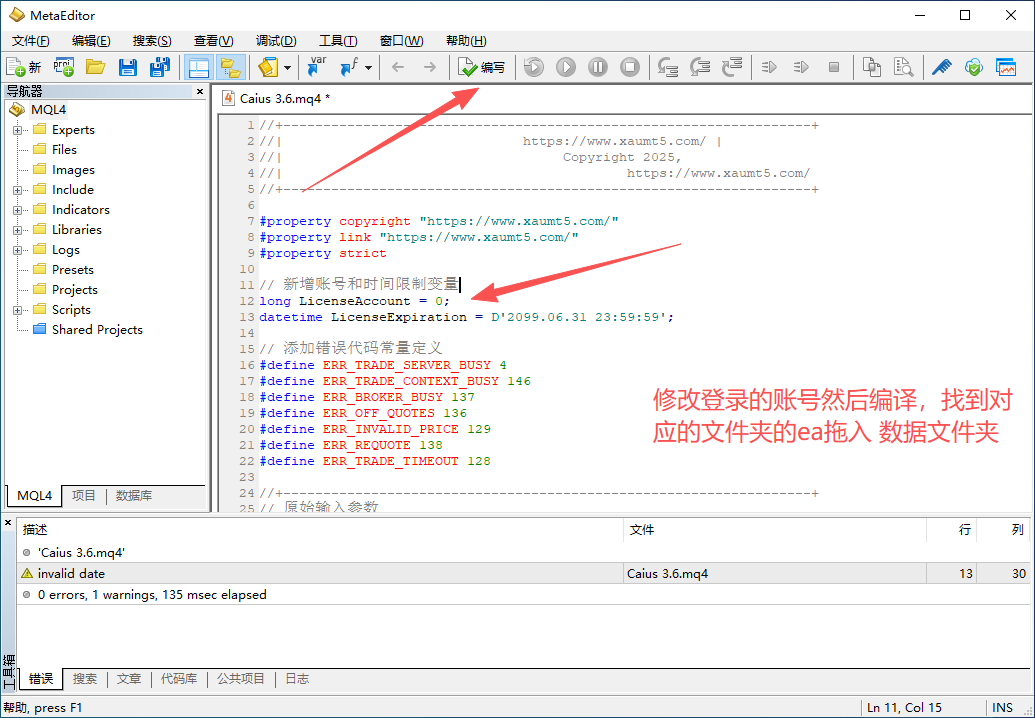Navigate forward with the right arrow
This screenshot has width=1035, height=718.
(429, 67)
